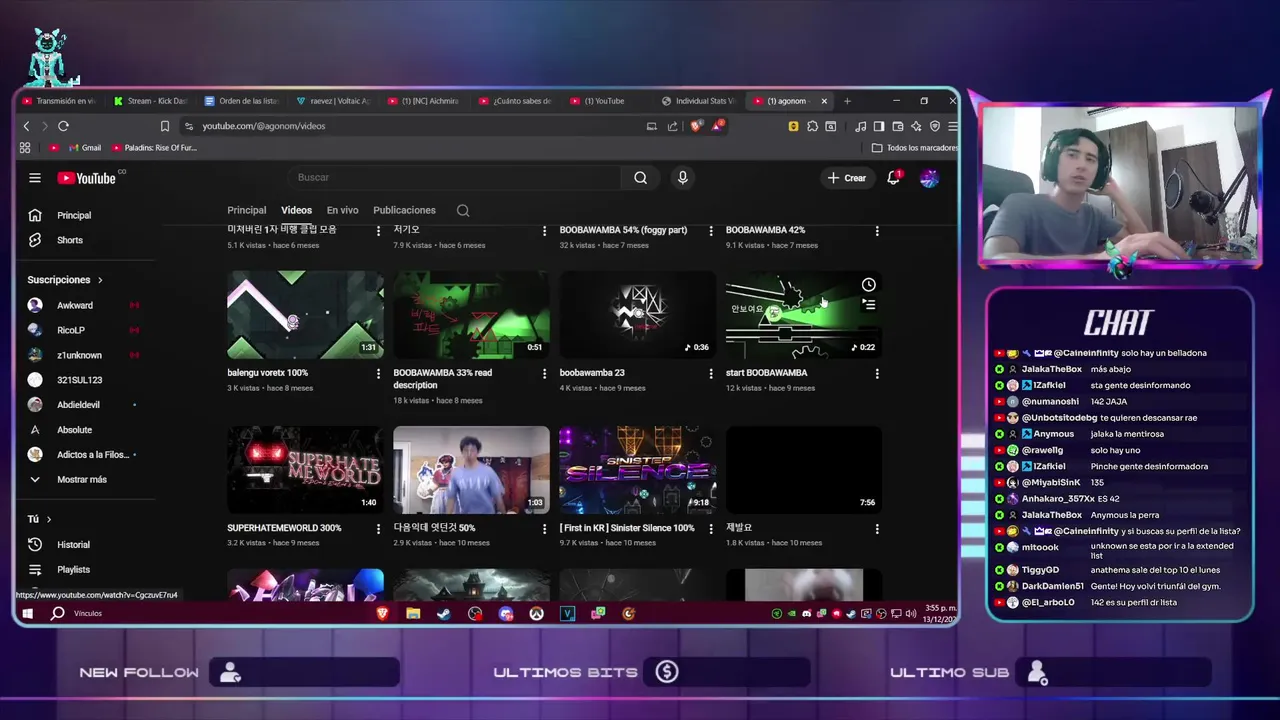Viewport: 1280px width, 720px height.
Task: Start voice search with the microphone icon
Action: click(x=683, y=178)
